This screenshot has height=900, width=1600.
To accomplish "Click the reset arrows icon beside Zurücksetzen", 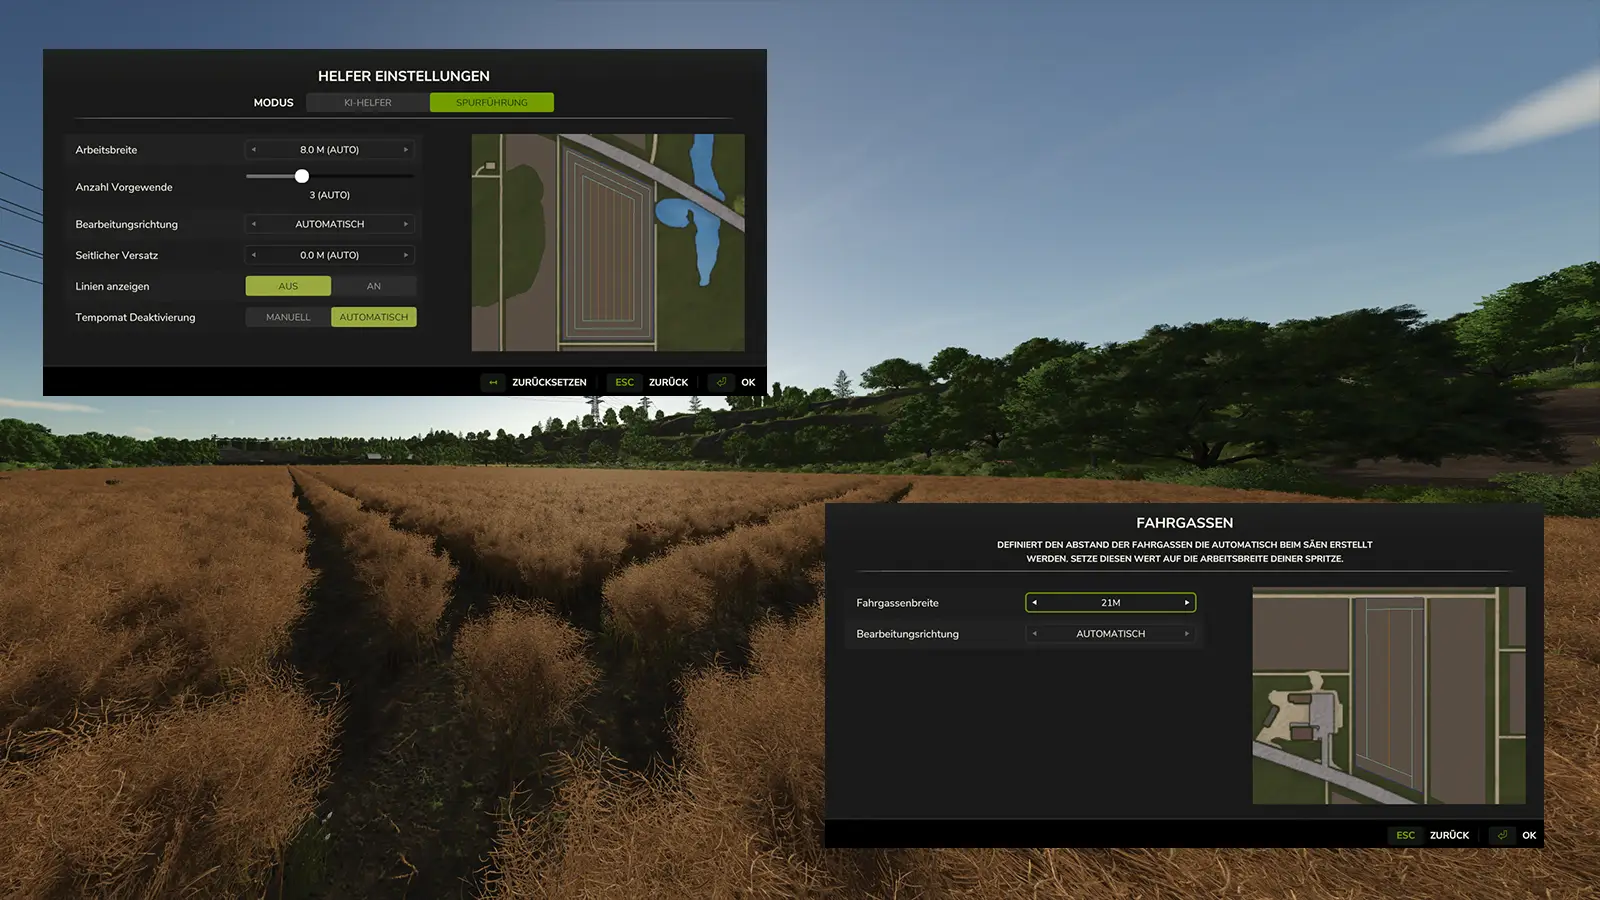I will (493, 382).
